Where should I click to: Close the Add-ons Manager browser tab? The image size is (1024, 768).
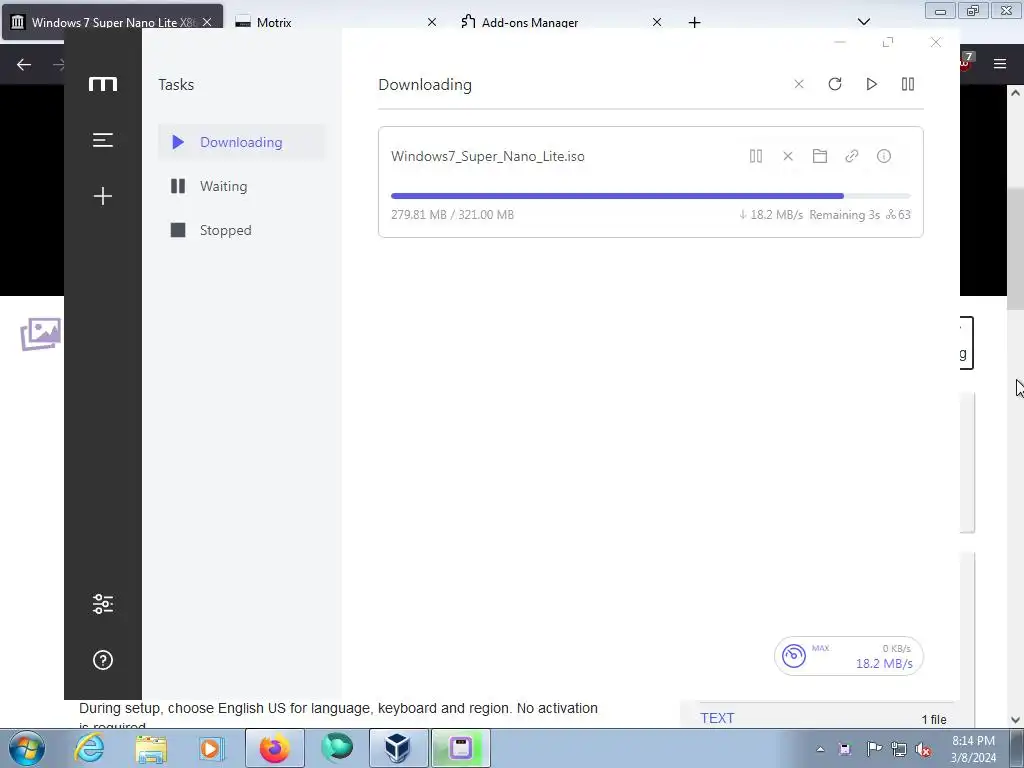pyautogui.click(x=657, y=22)
